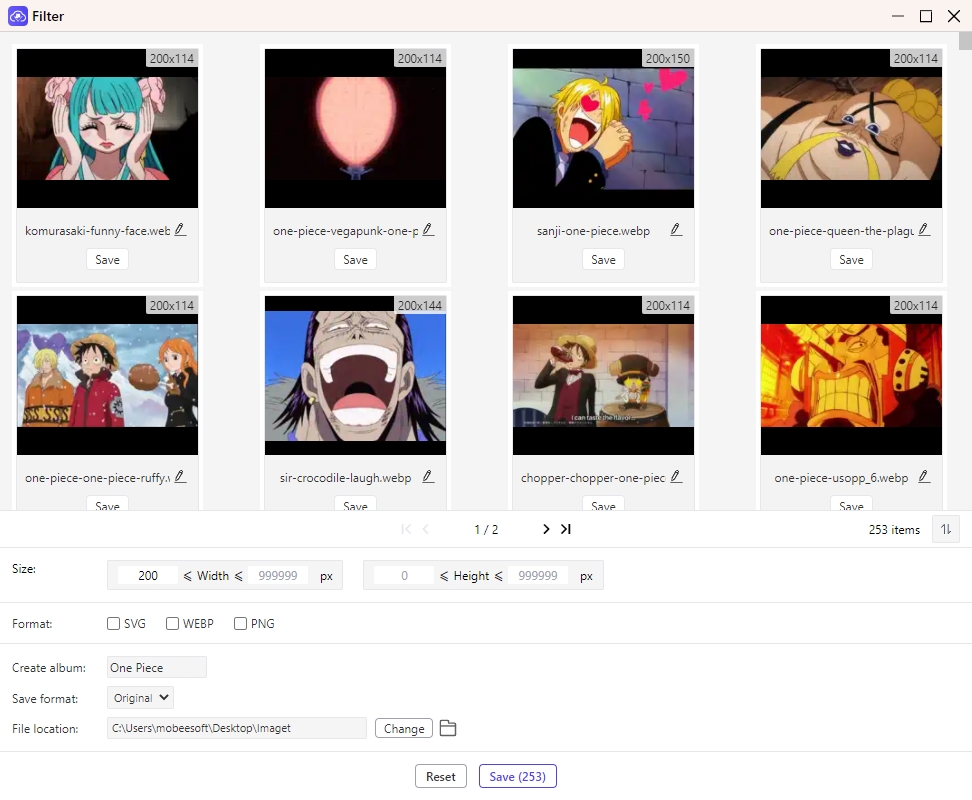This screenshot has height=800, width=972.
Task: Save the vegapunk image
Action: (x=355, y=260)
